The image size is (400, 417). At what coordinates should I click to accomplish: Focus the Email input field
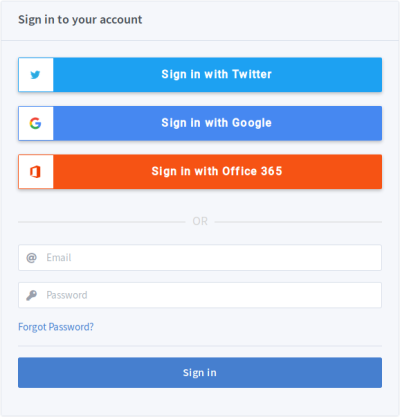tap(200, 258)
